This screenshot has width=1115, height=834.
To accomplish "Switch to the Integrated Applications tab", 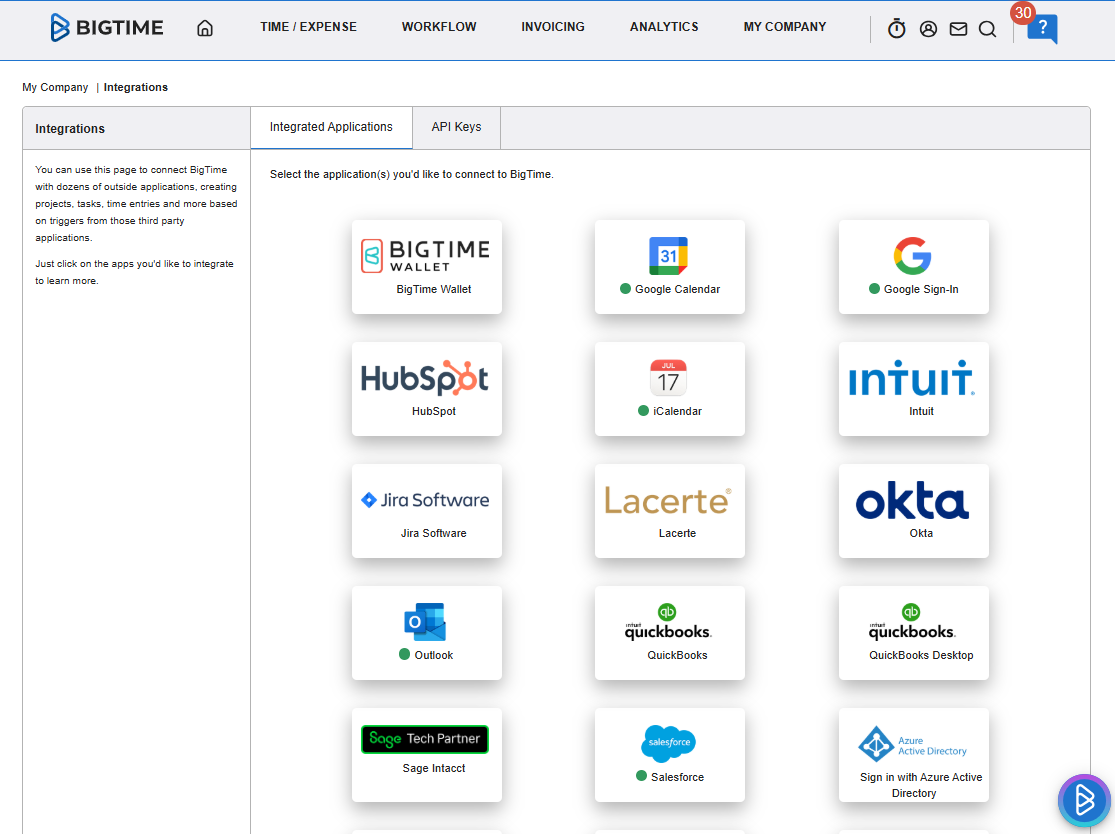I will coord(331,127).
